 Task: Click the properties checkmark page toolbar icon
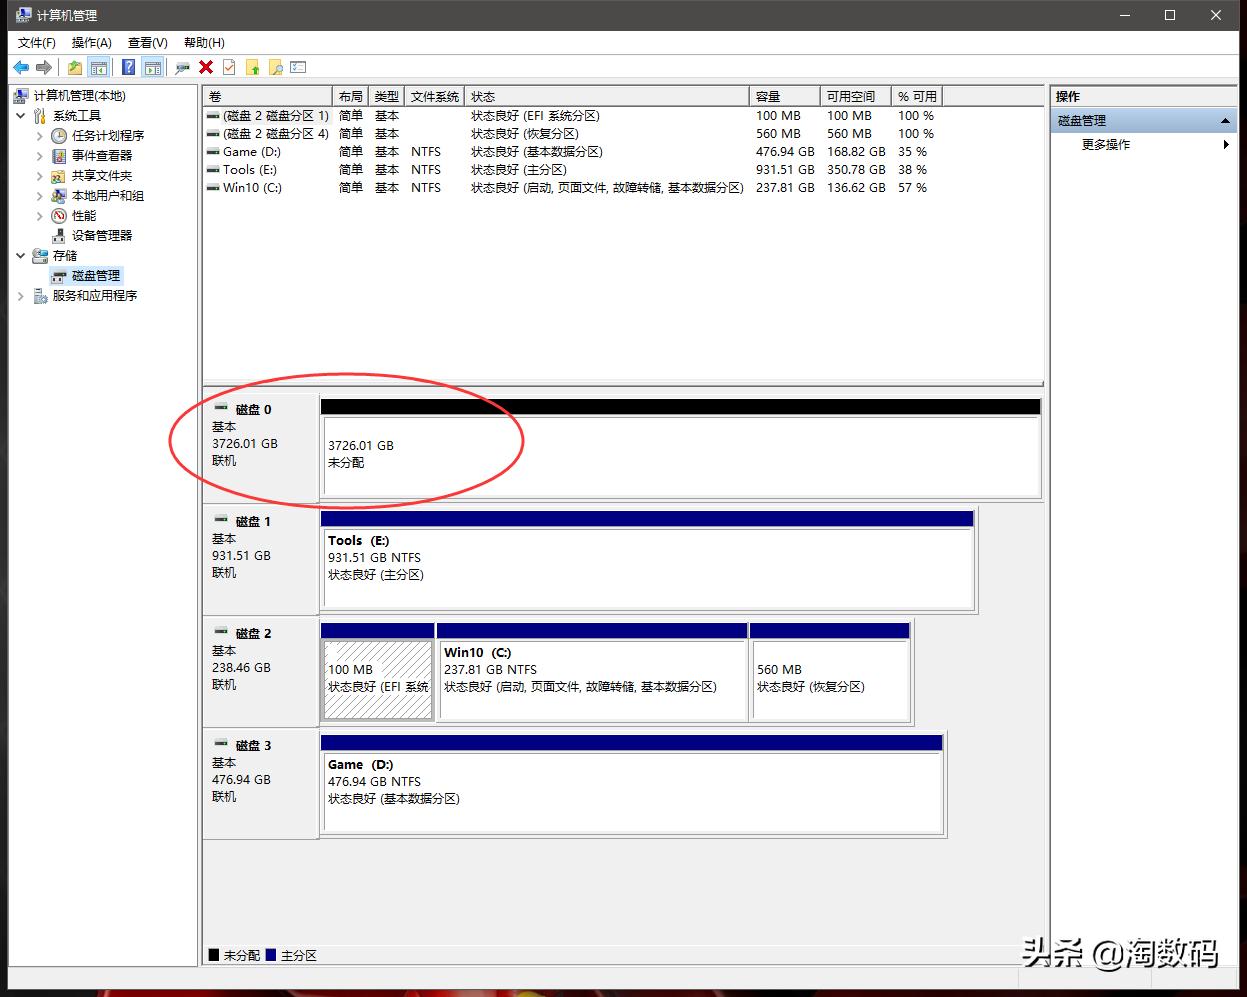tap(229, 67)
